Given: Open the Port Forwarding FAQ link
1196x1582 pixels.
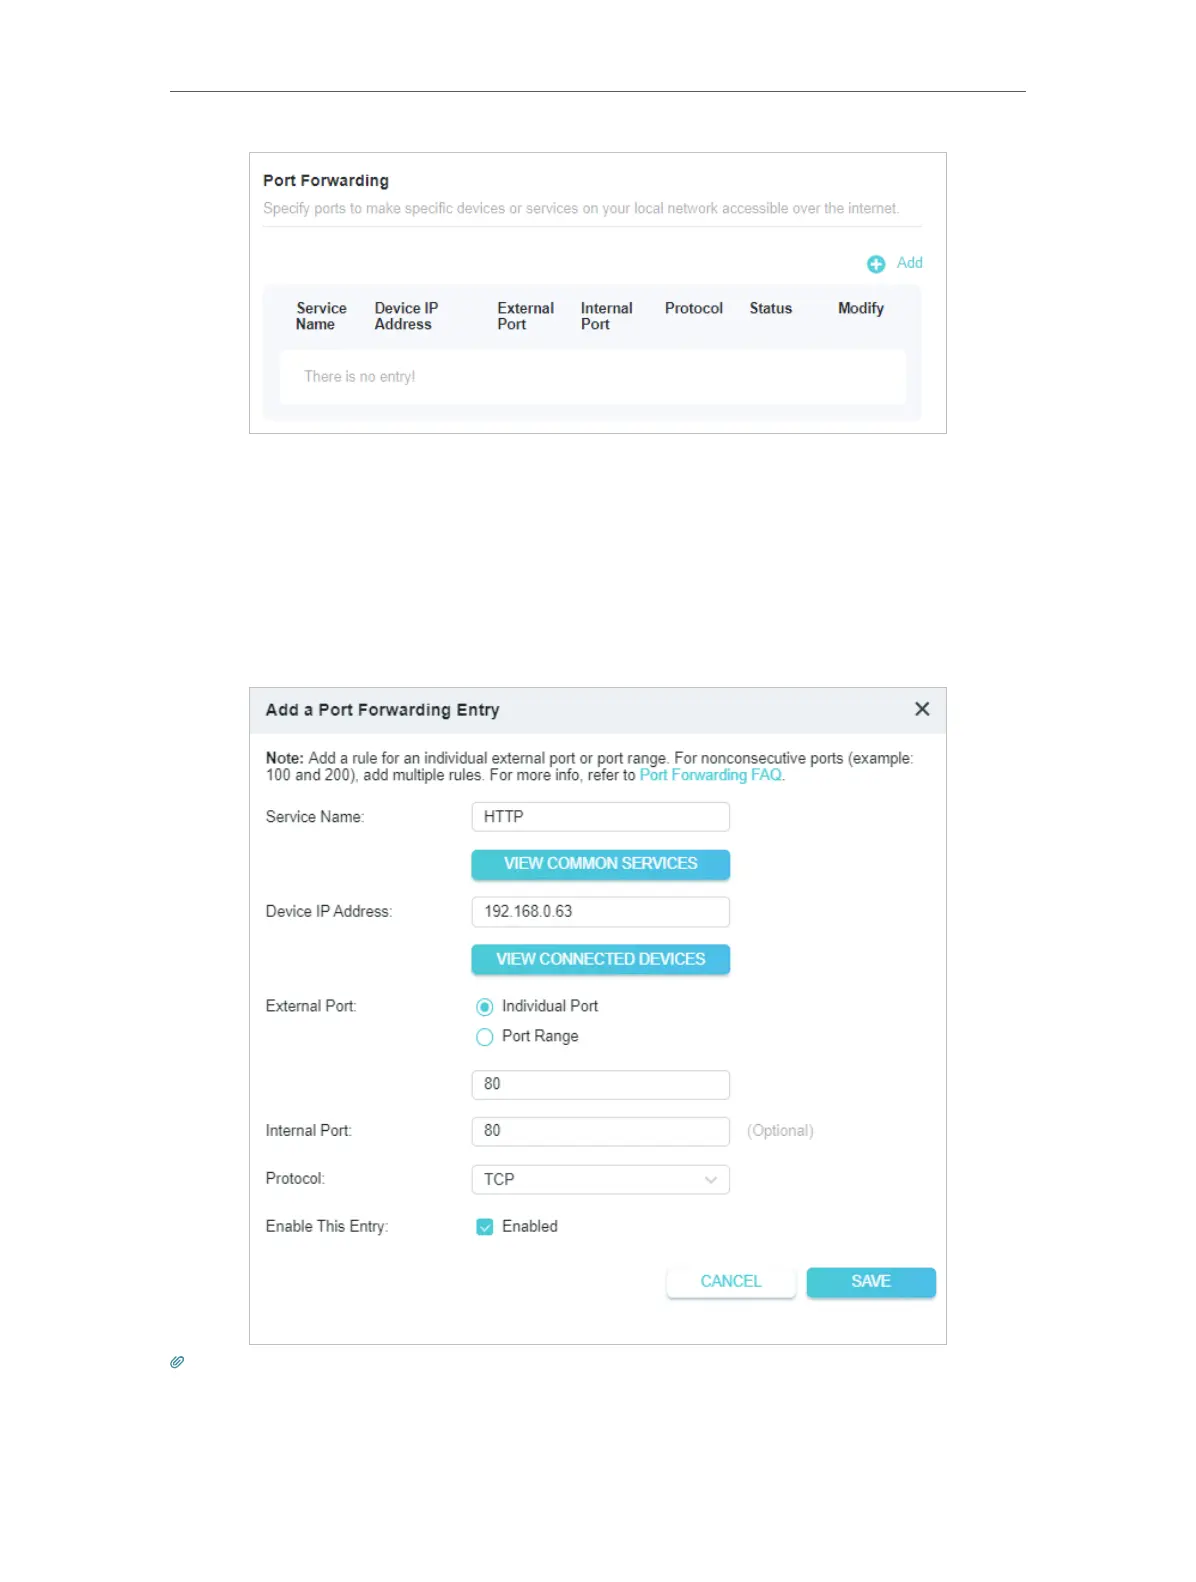Looking at the screenshot, I should click(711, 775).
